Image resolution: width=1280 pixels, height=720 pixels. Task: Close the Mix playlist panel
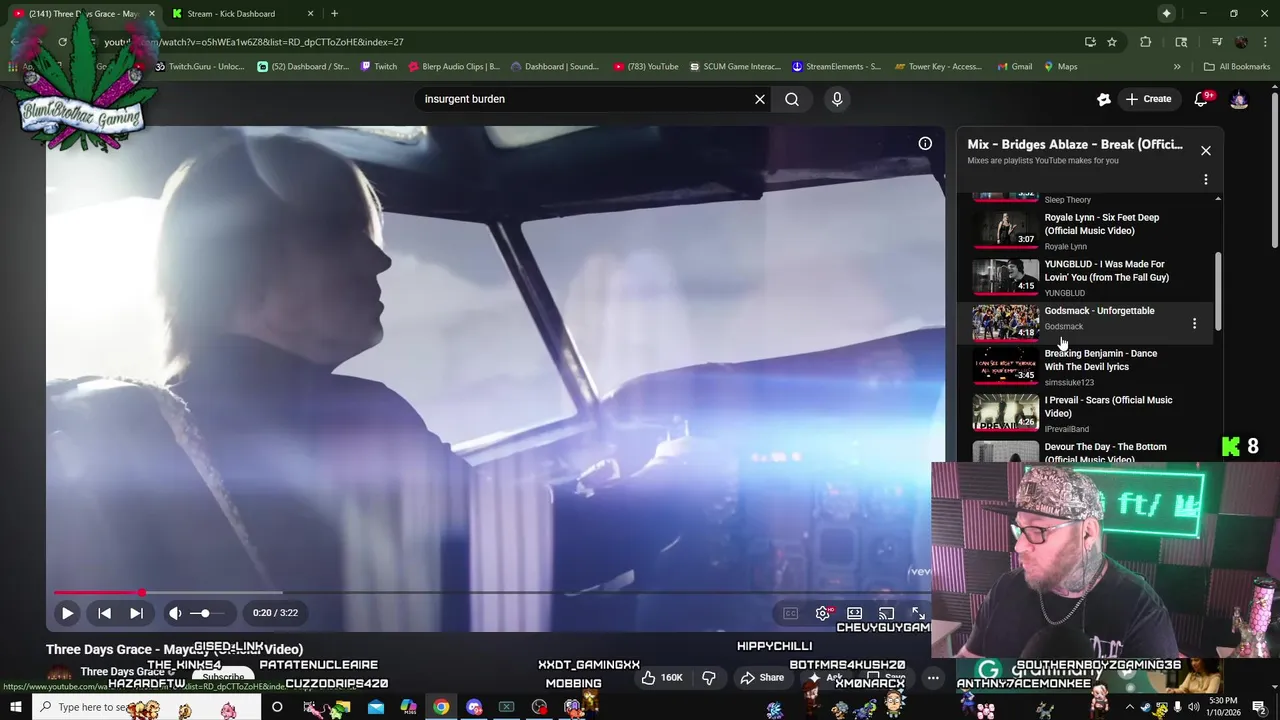1206,150
